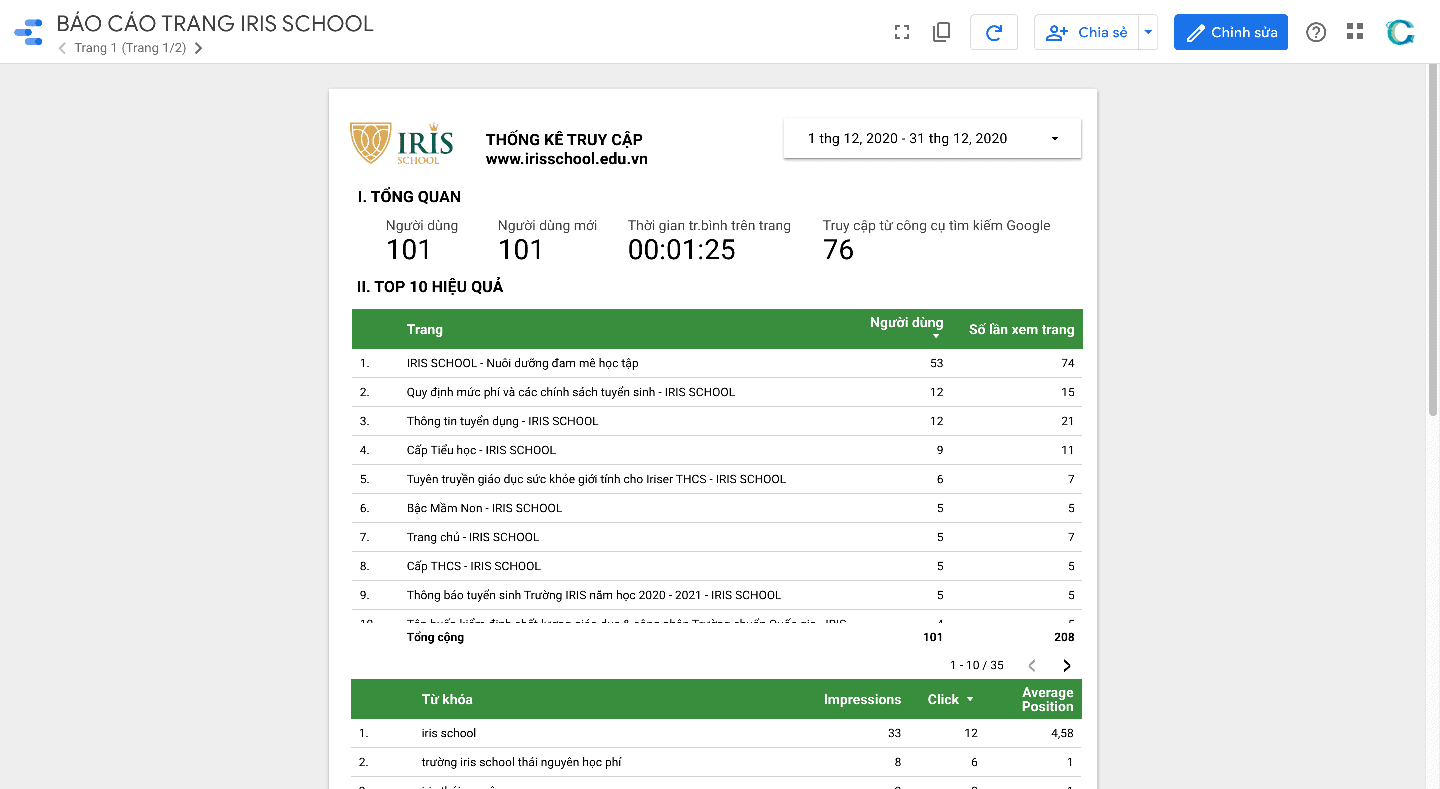Select row Quy định mức phí và các chính sách tuyển sinh
The image size is (1440, 789).
click(x=716, y=392)
